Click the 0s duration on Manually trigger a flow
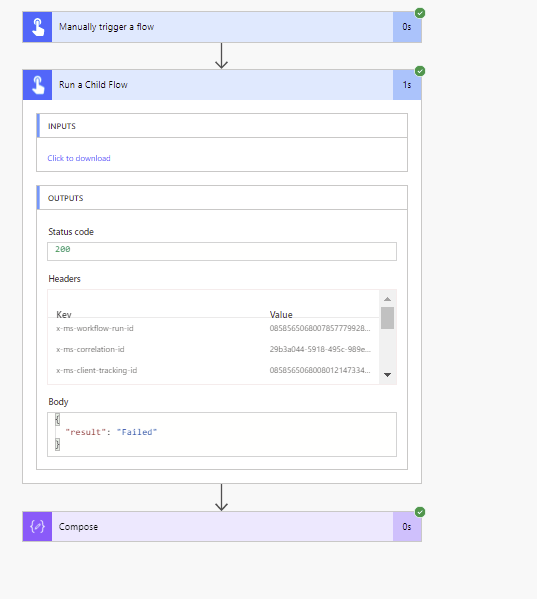537x599 pixels. 407,27
